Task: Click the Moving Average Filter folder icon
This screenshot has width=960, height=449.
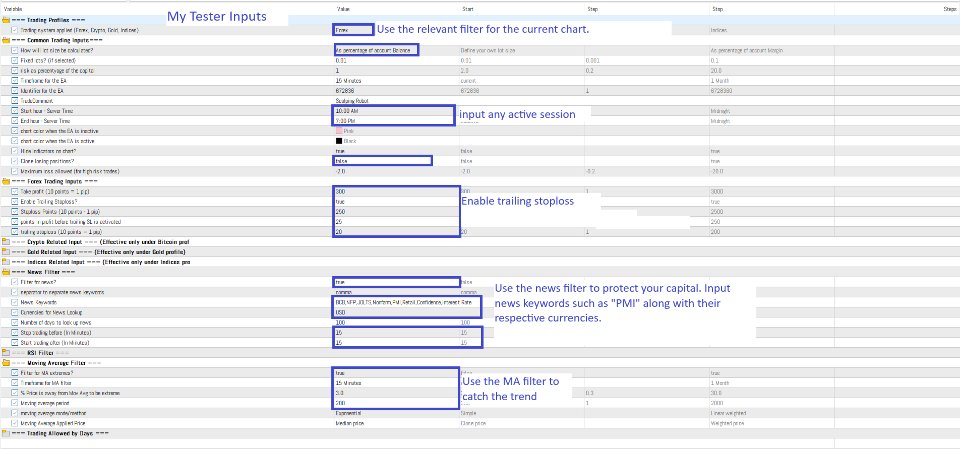Action: point(5,362)
